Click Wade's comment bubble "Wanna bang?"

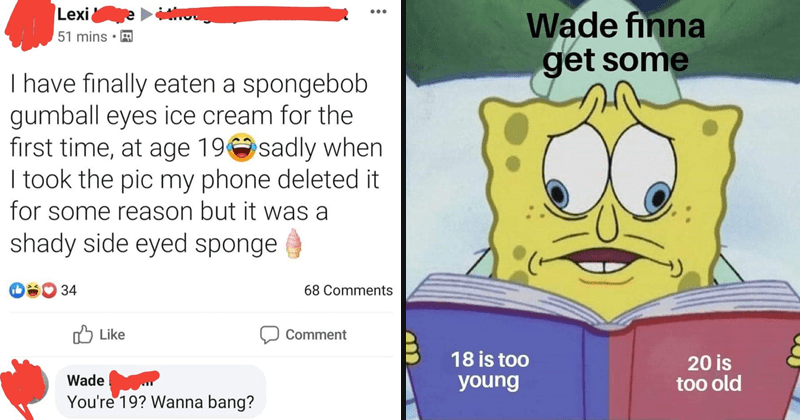tap(160, 392)
